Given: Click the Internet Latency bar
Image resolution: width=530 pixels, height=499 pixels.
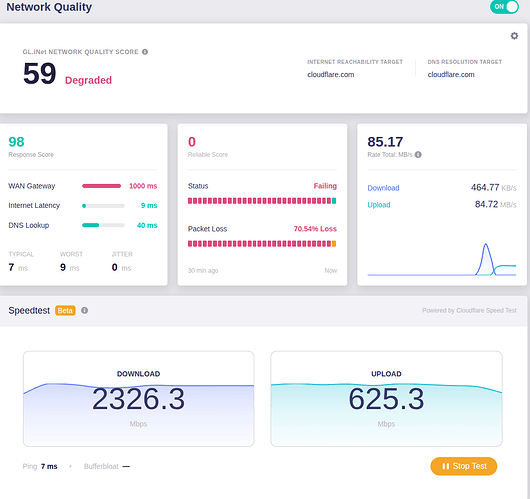Looking at the screenshot, I should click(103, 206).
